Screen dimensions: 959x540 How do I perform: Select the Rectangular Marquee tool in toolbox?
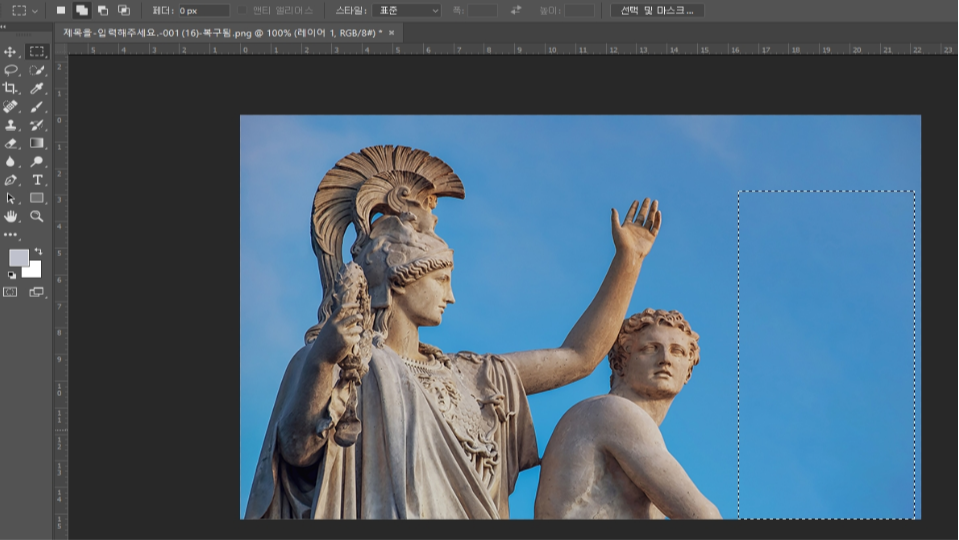click(37, 52)
